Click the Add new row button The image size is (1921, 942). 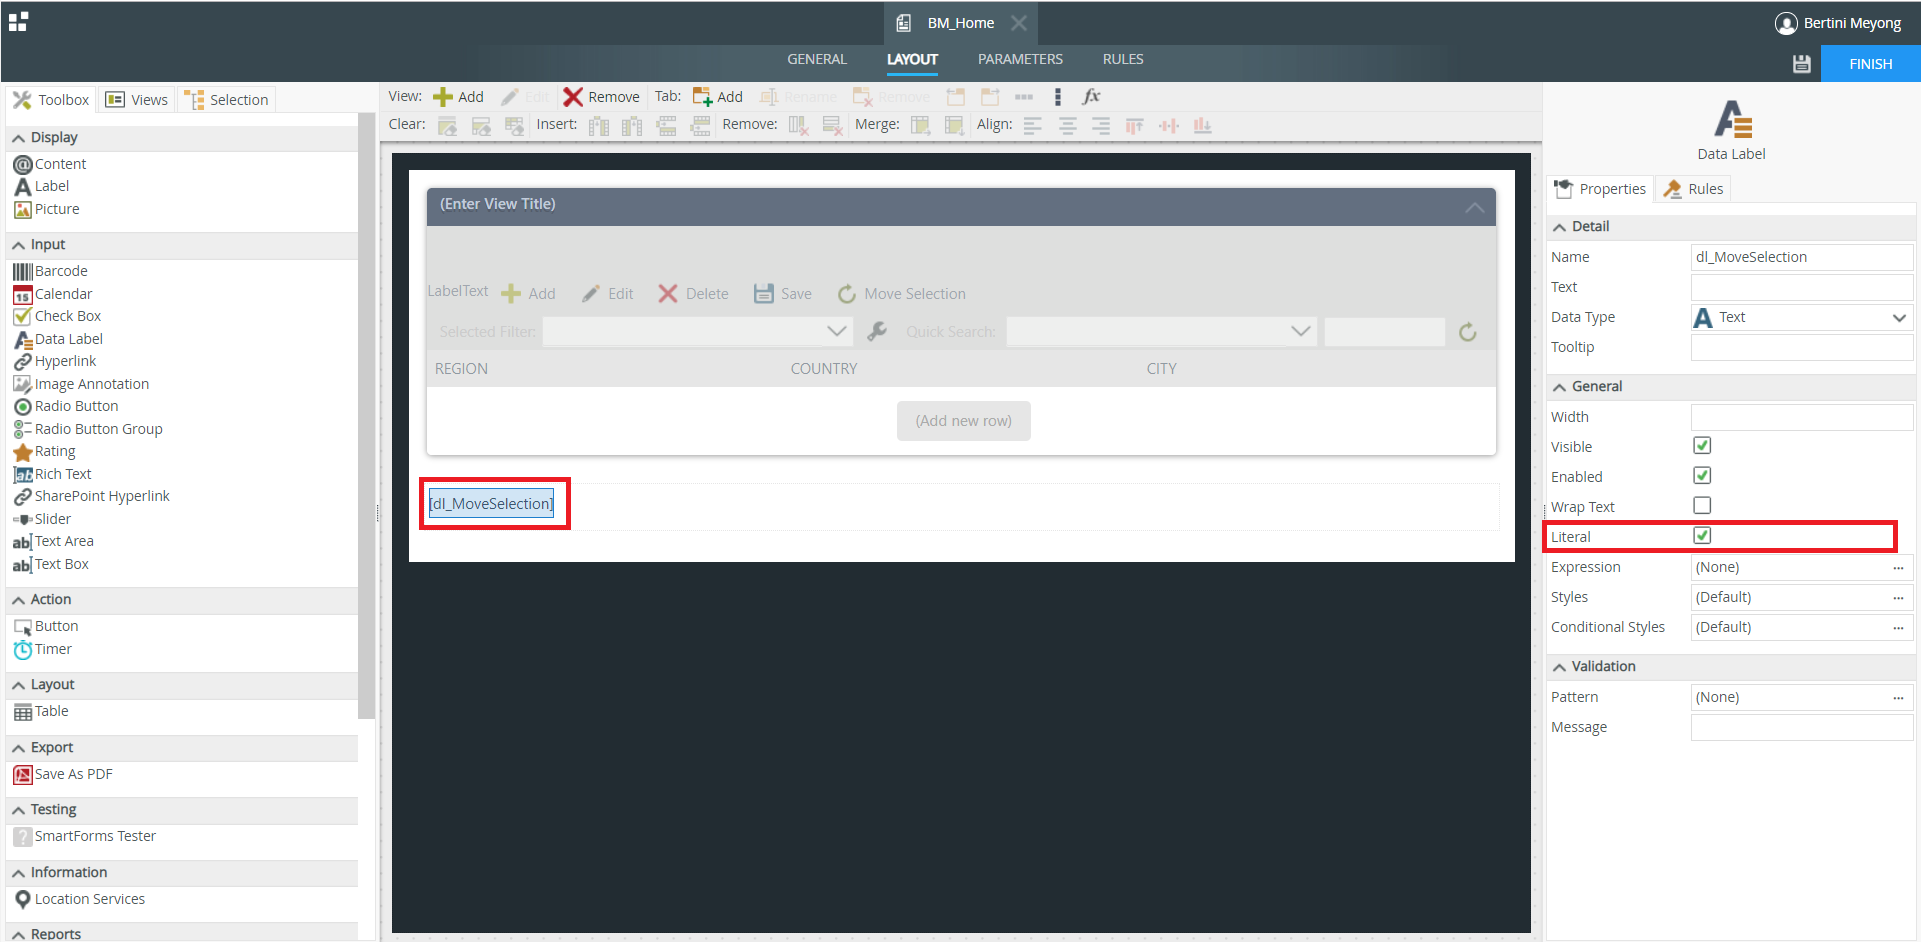point(963,421)
